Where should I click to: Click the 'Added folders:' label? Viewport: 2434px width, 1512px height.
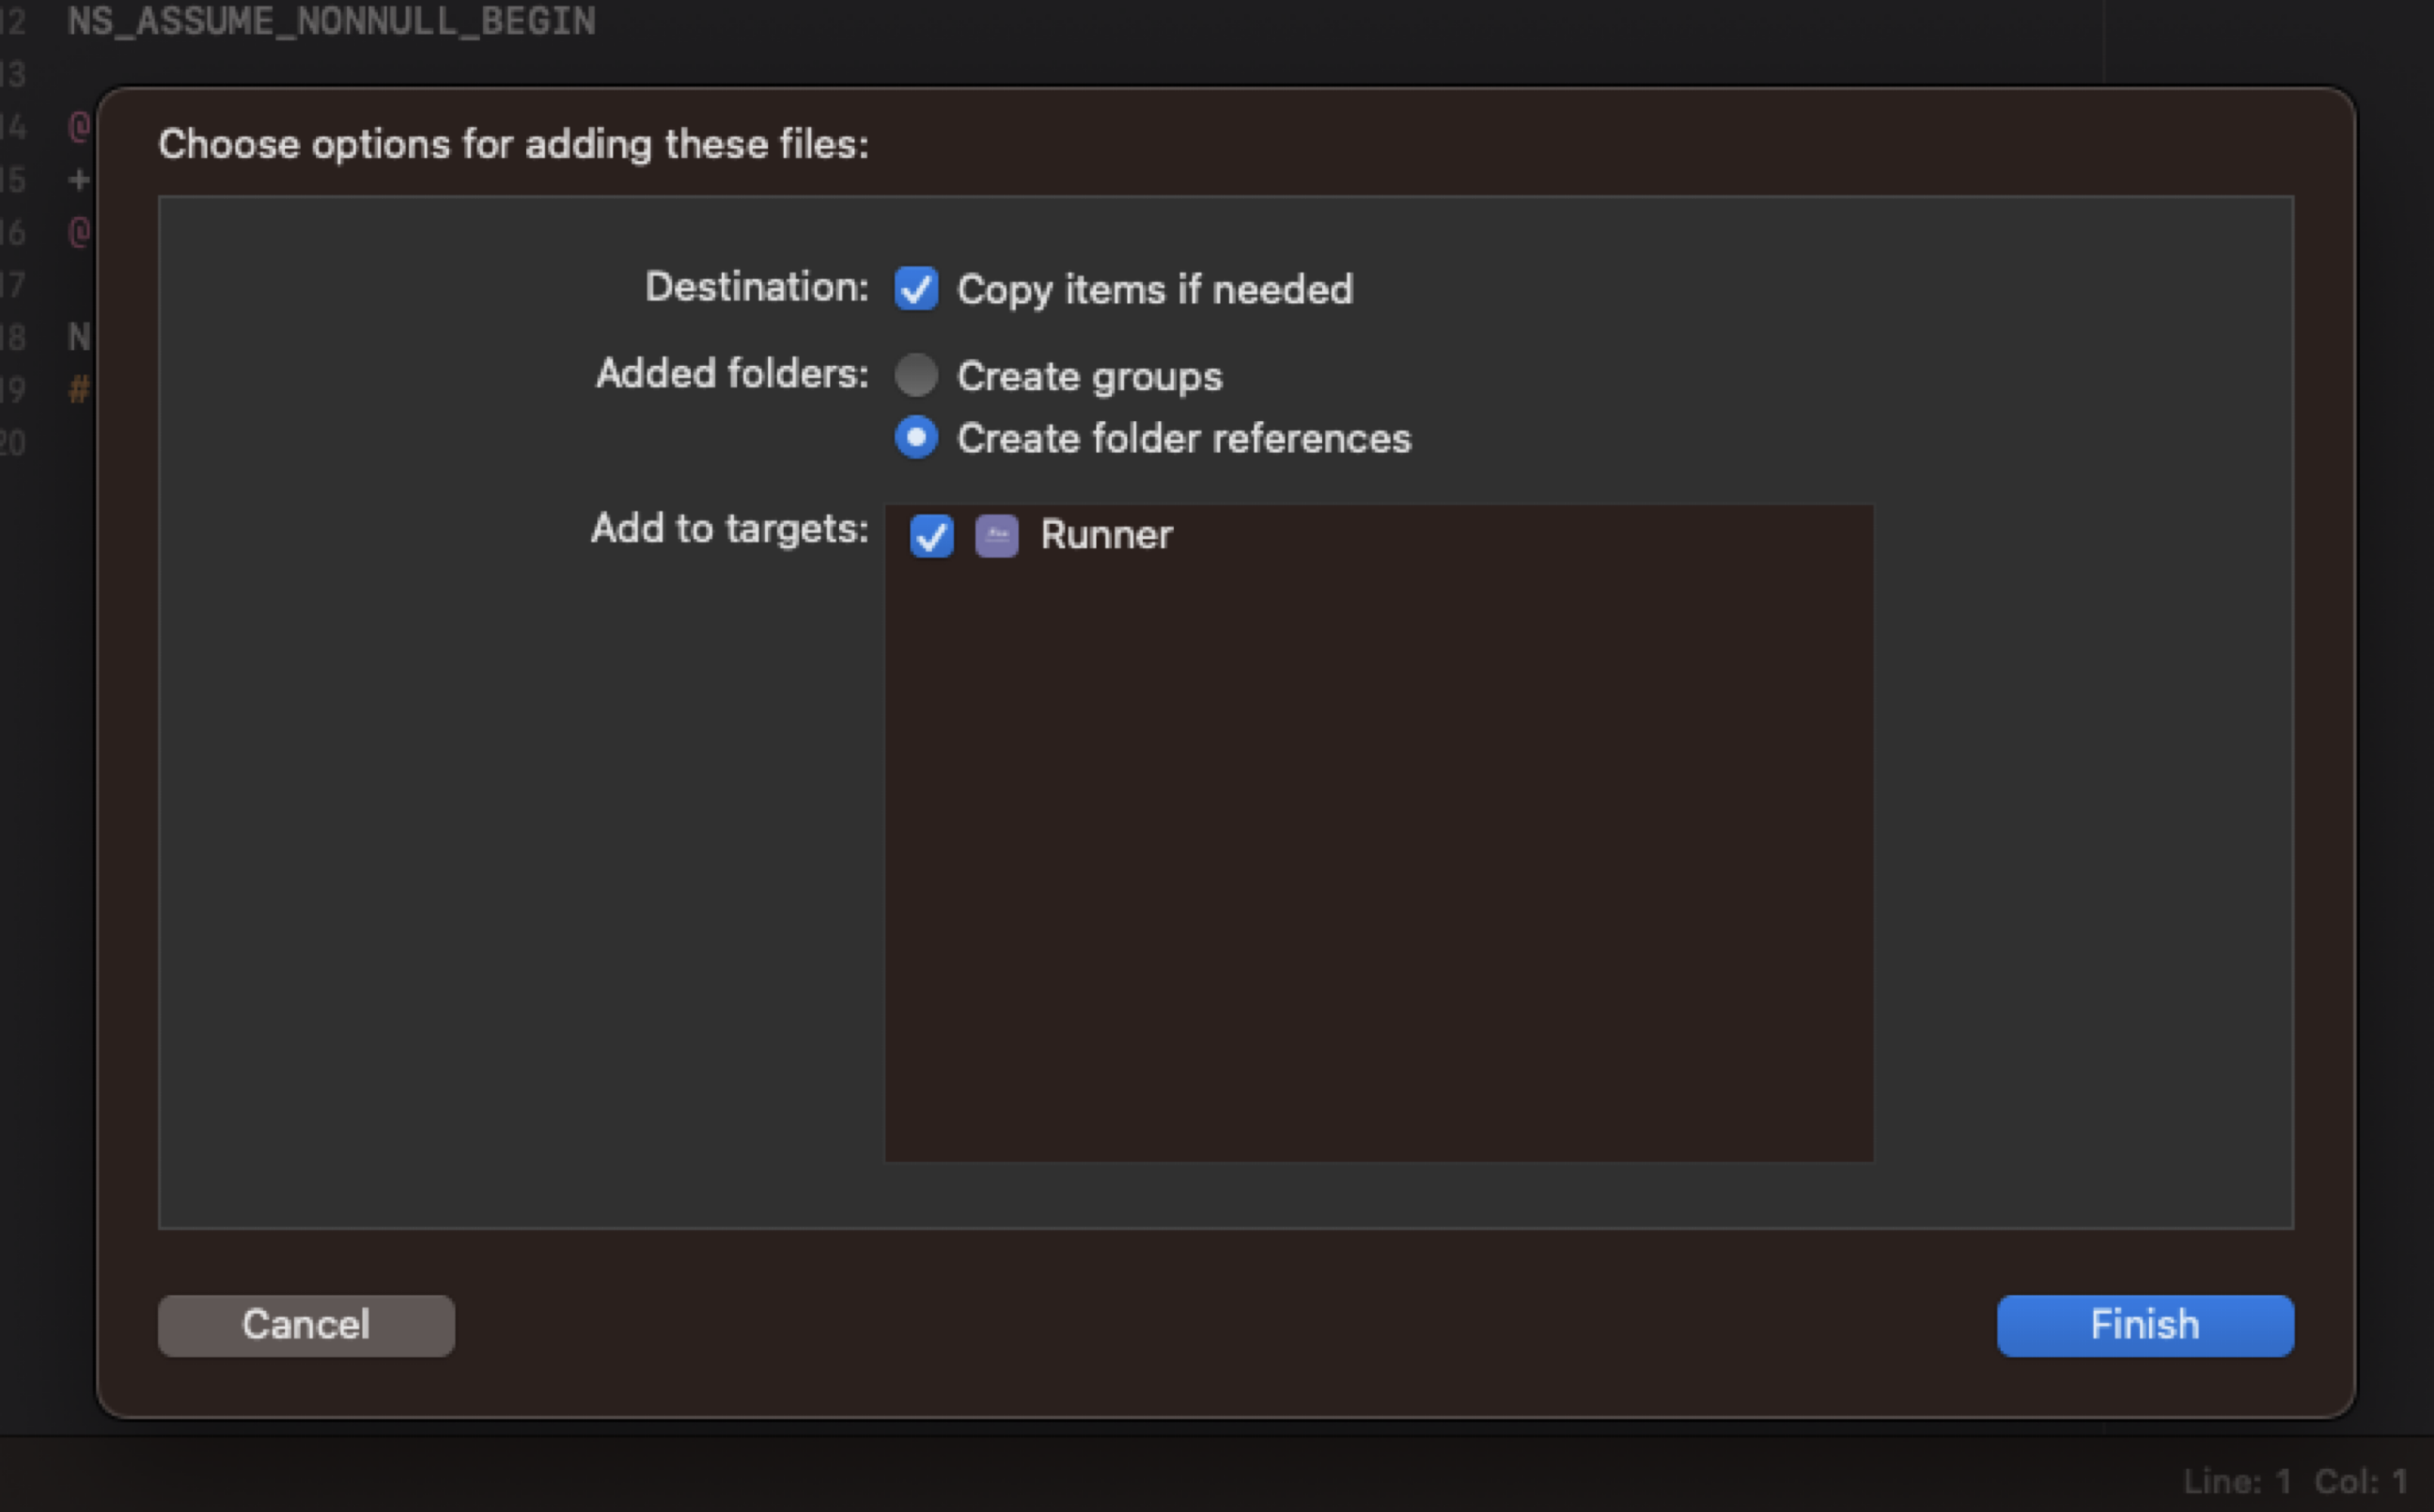pyautogui.click(x=732, y=374)
